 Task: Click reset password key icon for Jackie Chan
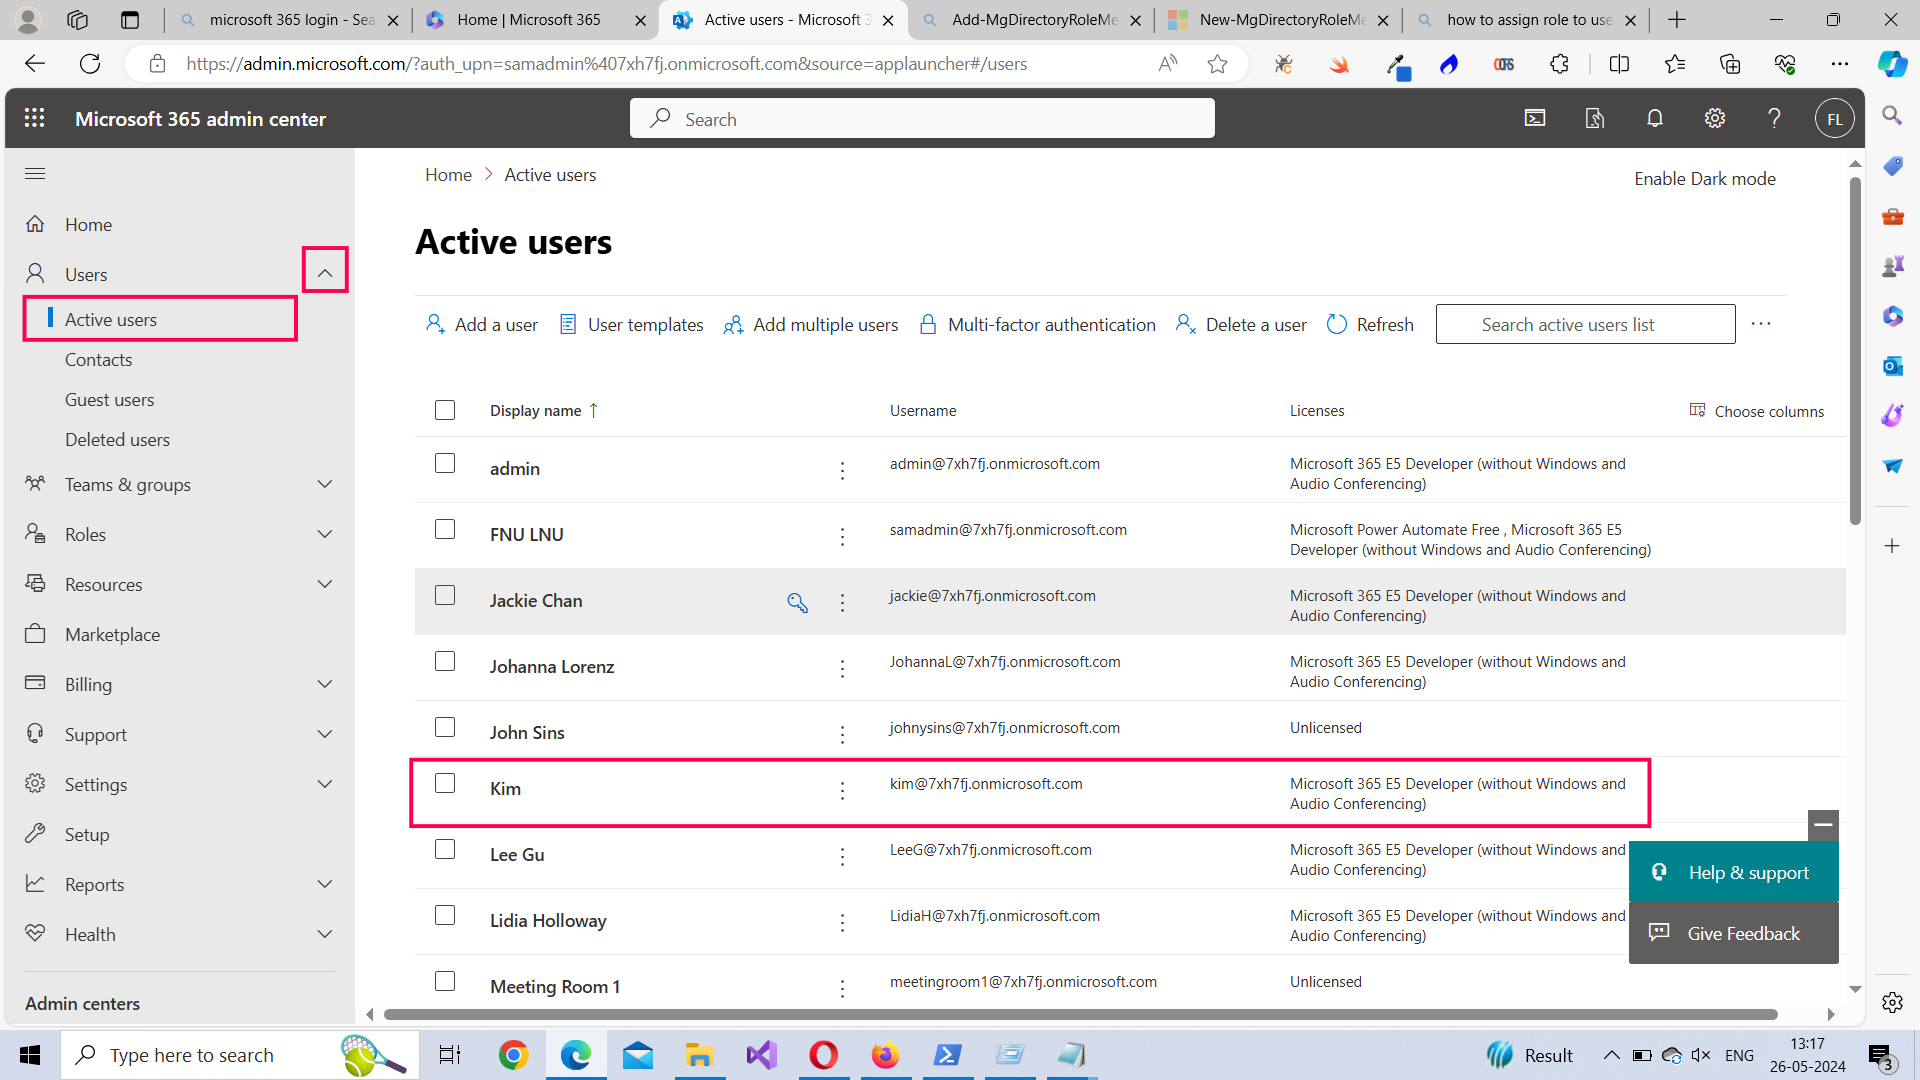click(x=797, y=602)
